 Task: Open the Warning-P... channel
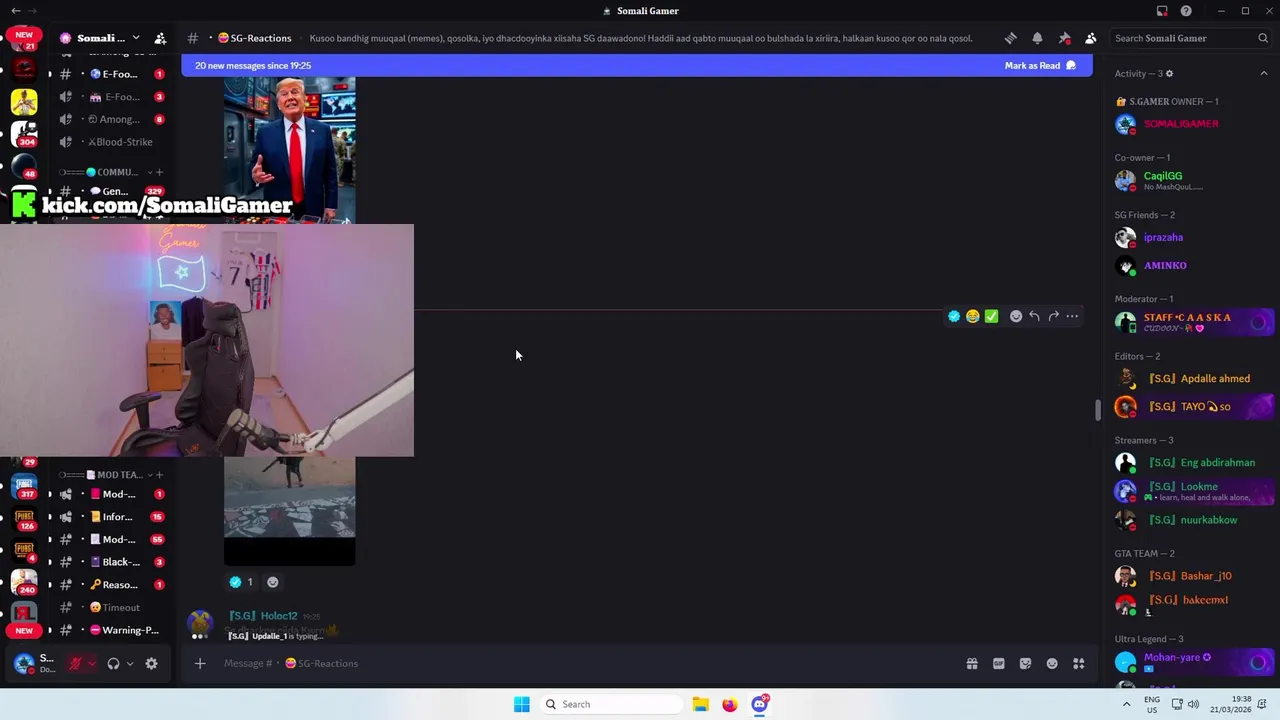coord(112,630)
